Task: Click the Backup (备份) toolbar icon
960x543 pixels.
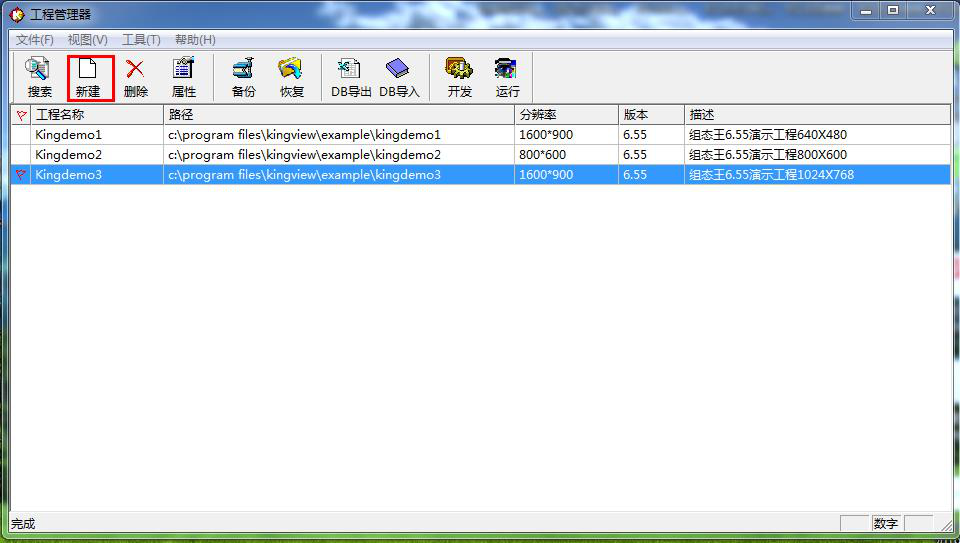Action: pos(243,77)
